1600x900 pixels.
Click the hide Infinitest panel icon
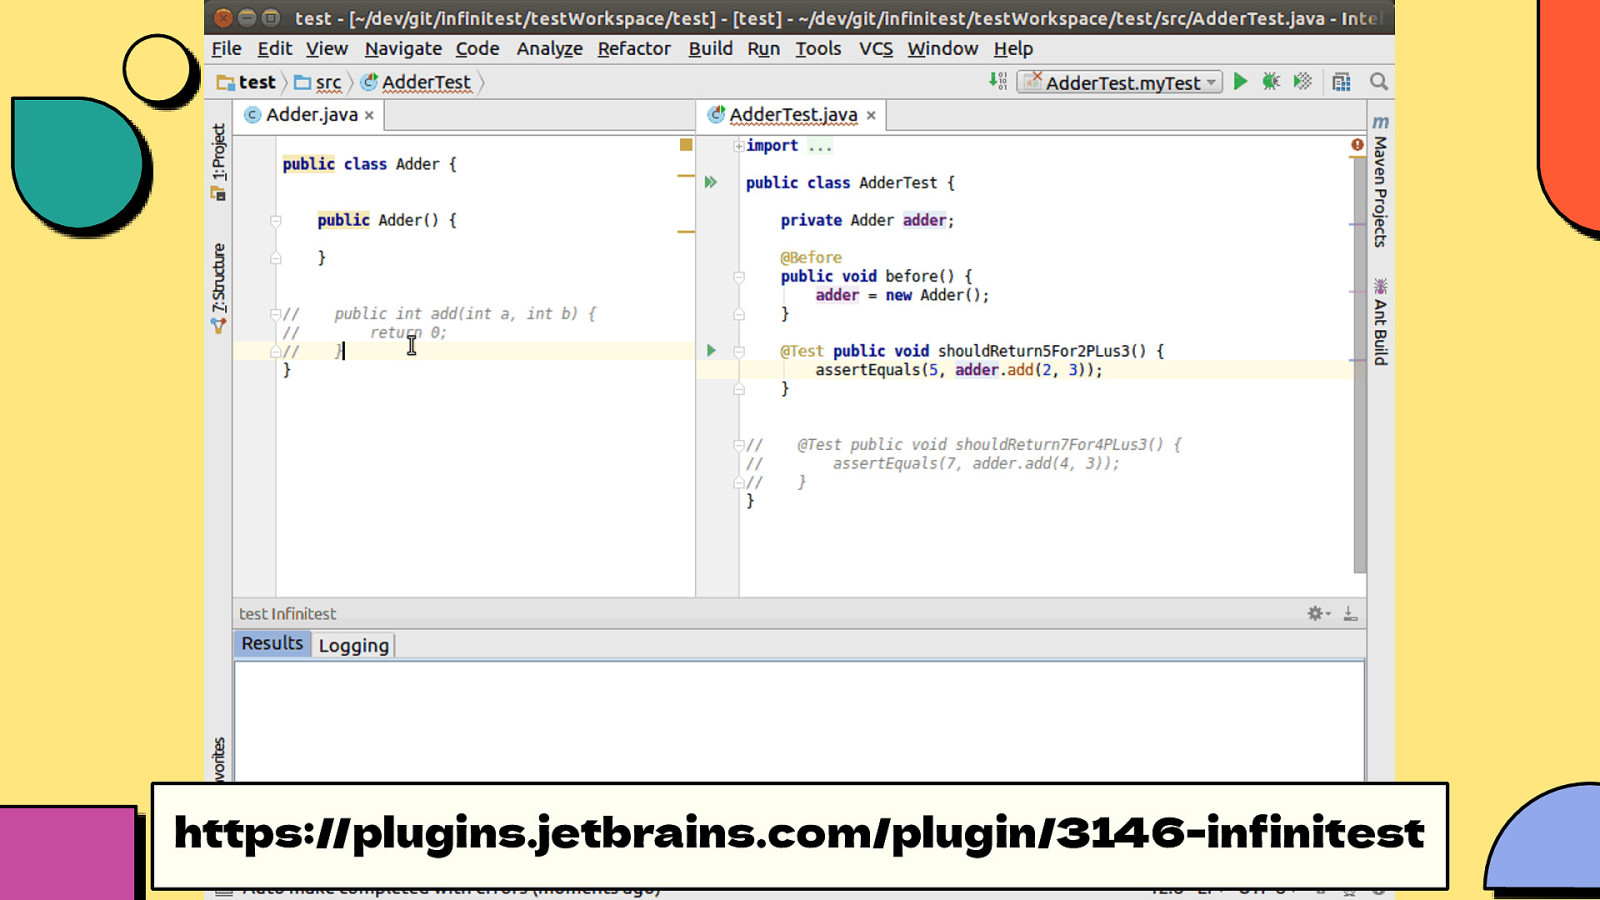tap(1350, 613)
